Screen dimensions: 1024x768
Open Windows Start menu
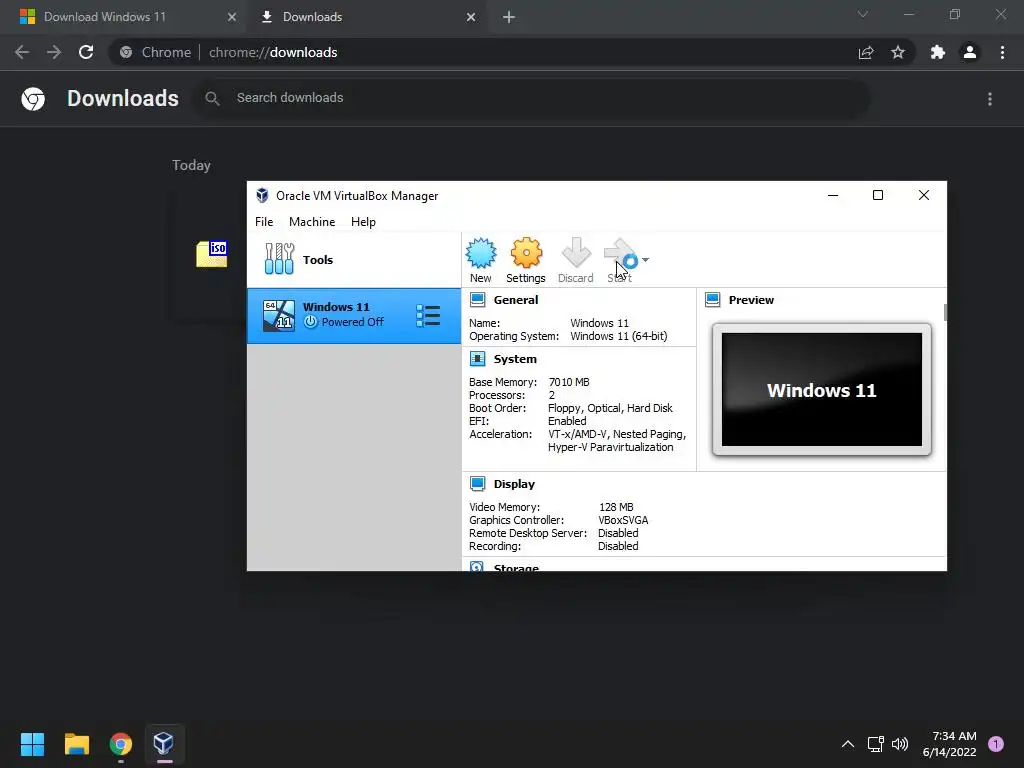pyautogui.click(x=32, y=744)
